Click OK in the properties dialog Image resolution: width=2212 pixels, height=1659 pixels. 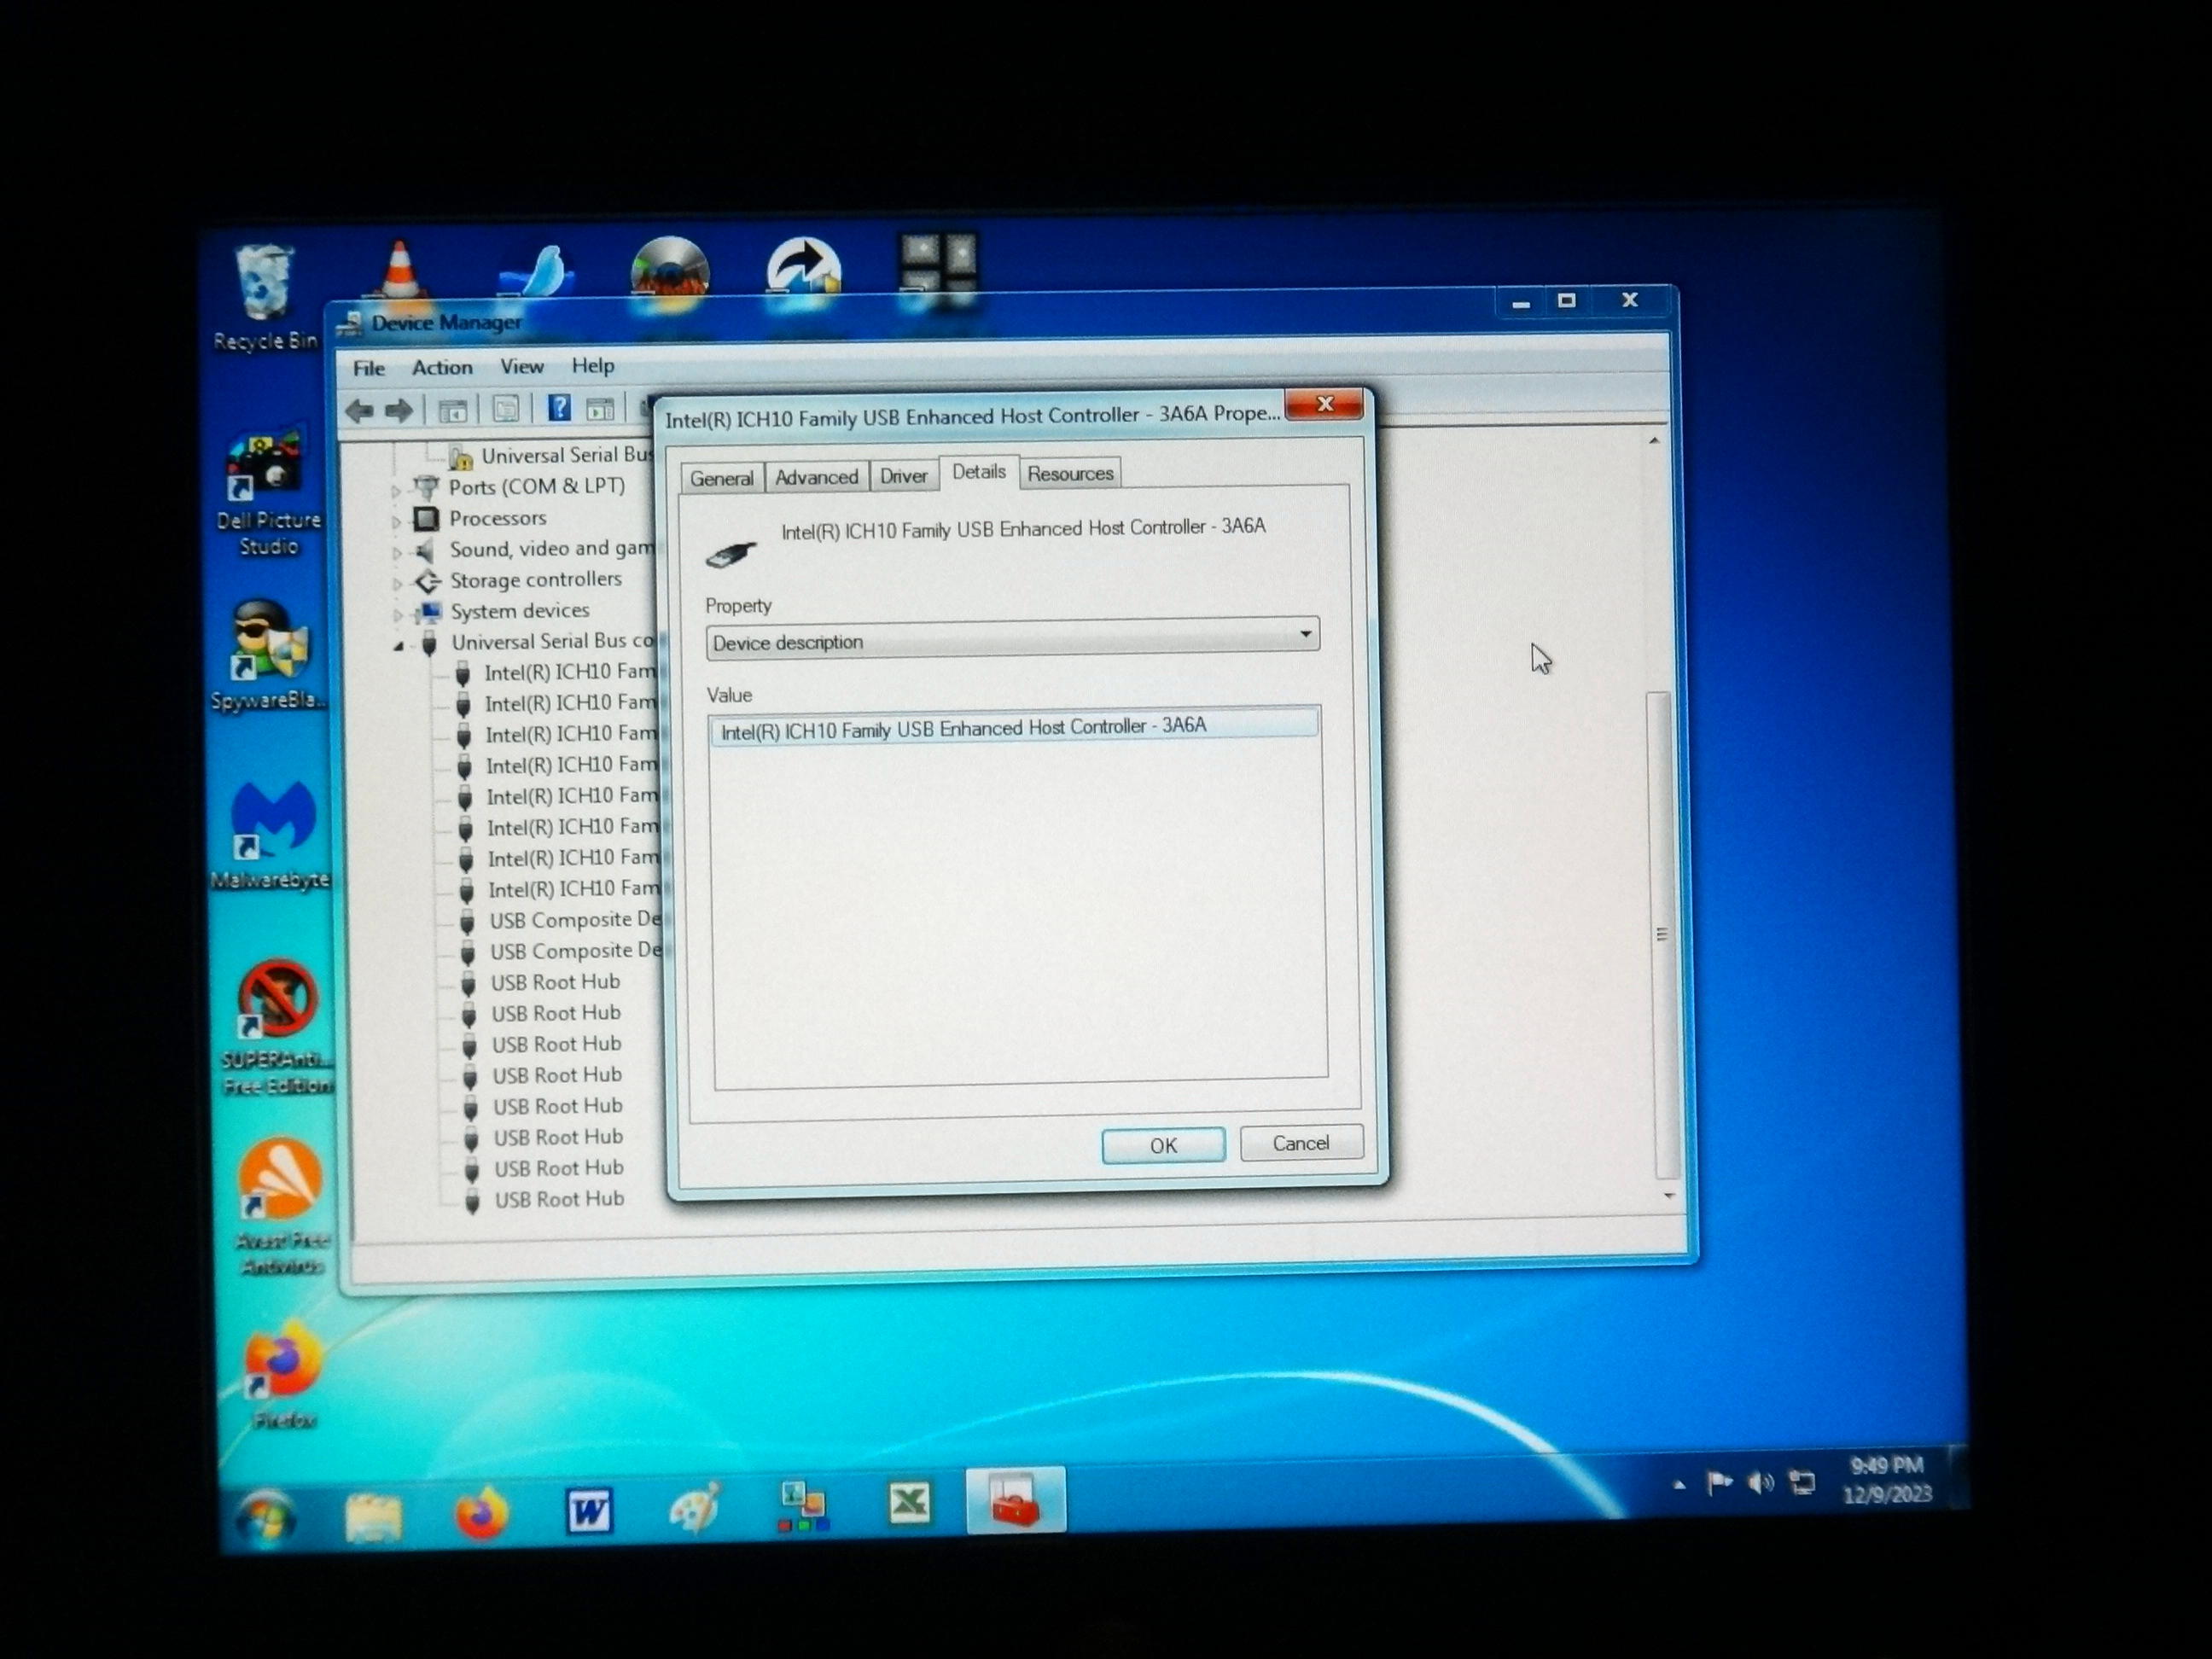click(x=1163, y=1145)
